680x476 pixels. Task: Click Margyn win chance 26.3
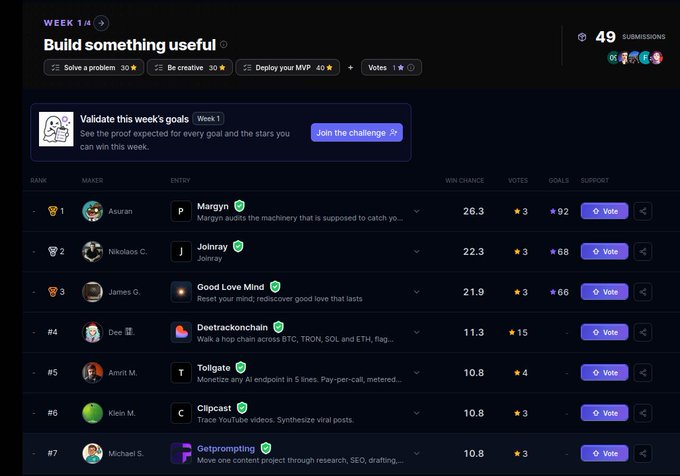click(474, 211)
